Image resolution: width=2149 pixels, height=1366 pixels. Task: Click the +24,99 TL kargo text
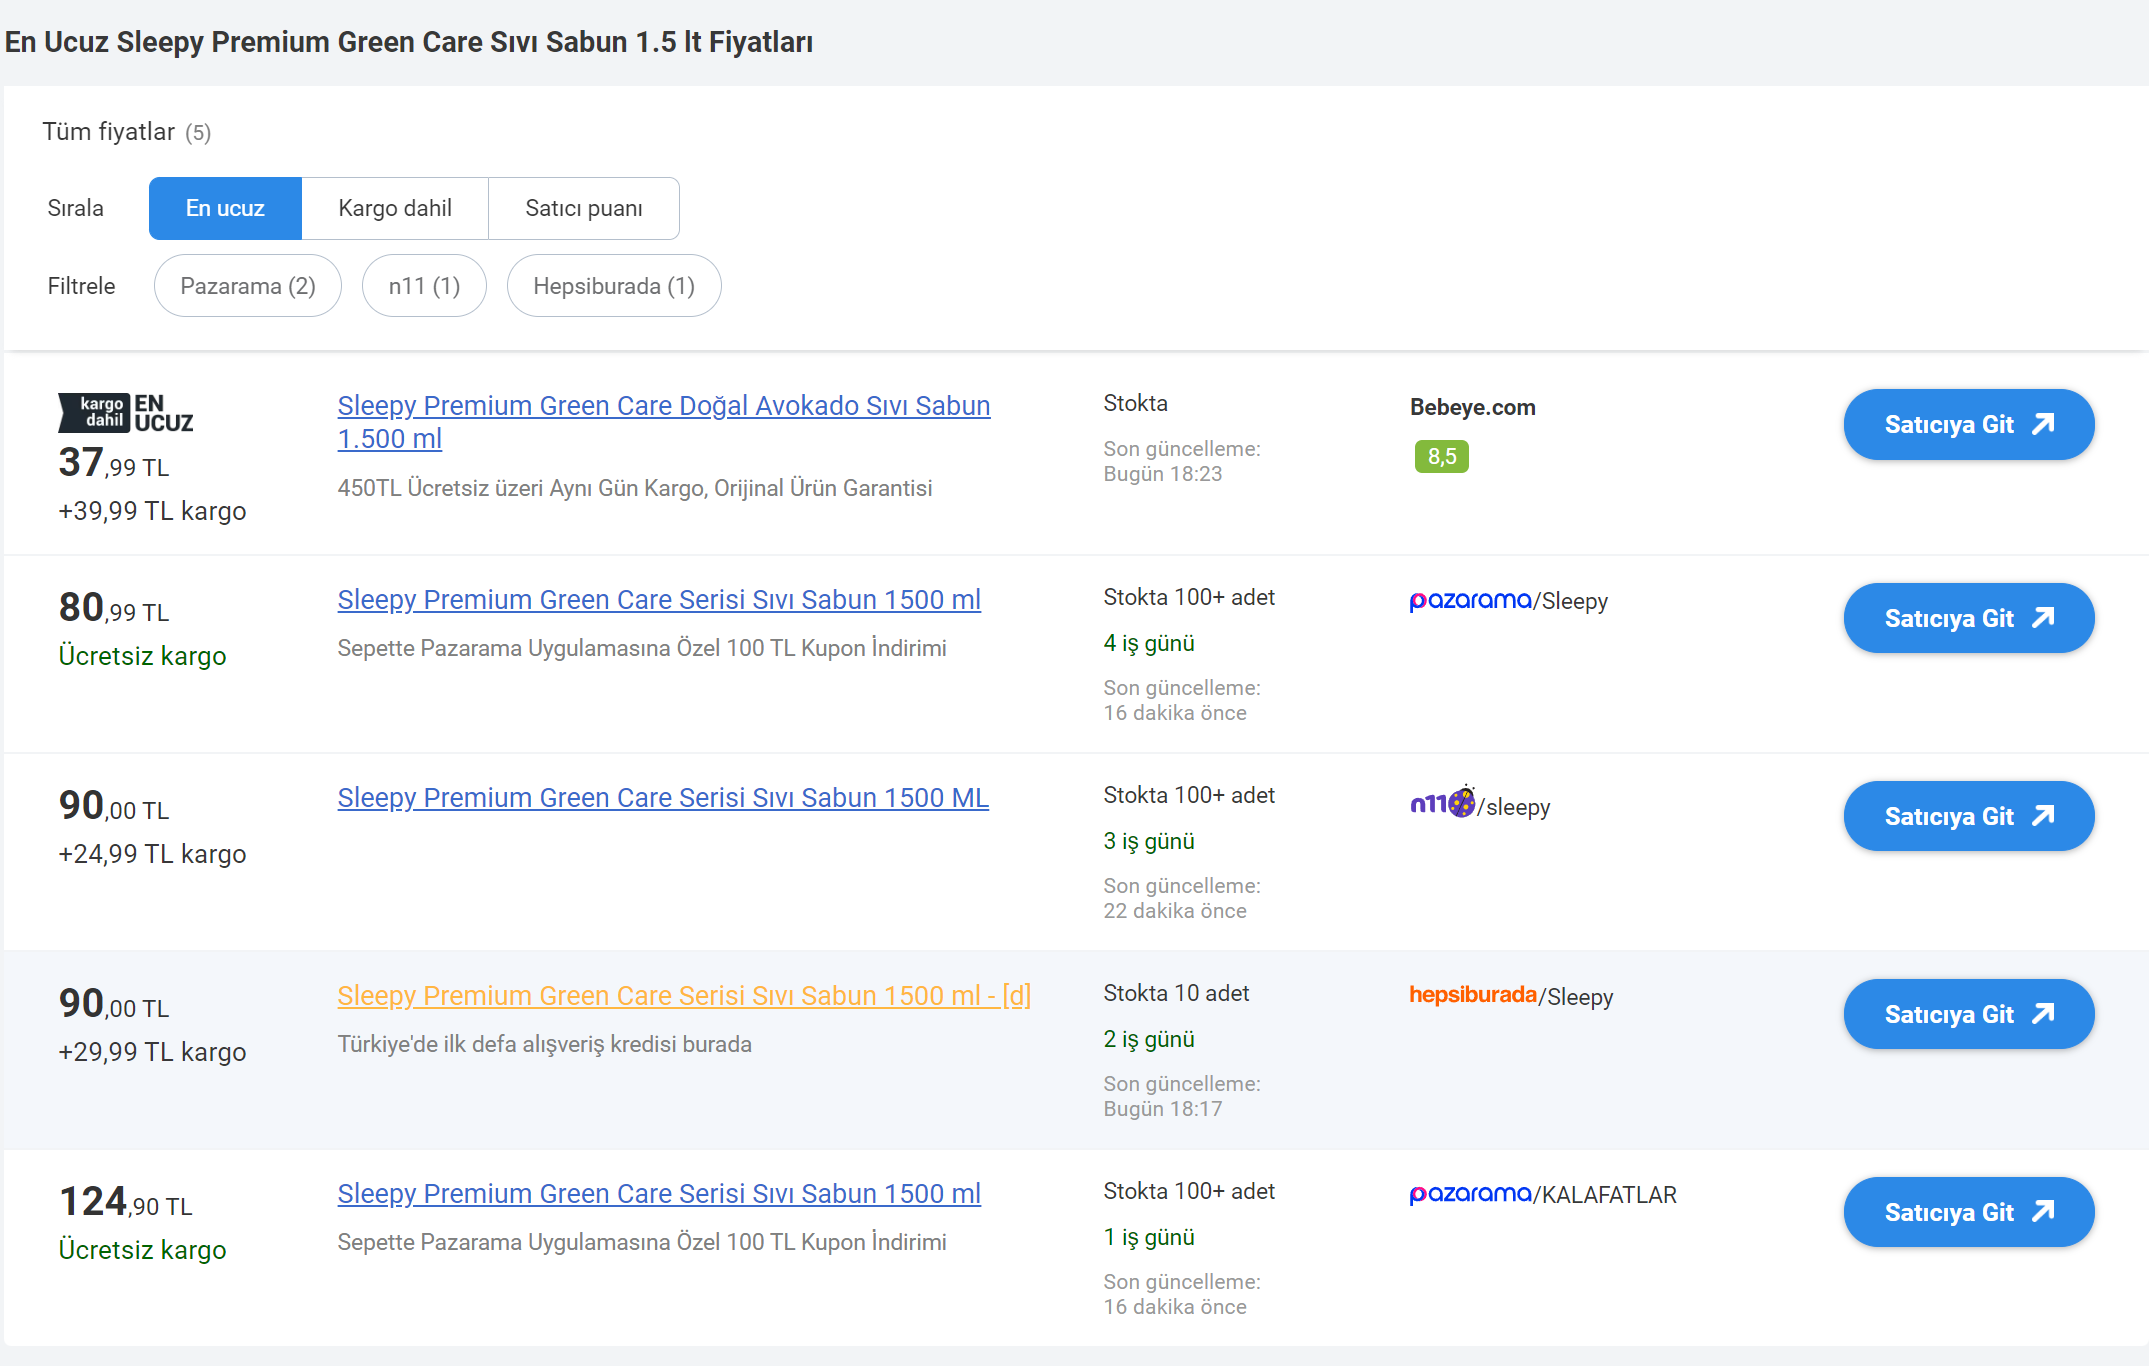(x=152, y=854)
